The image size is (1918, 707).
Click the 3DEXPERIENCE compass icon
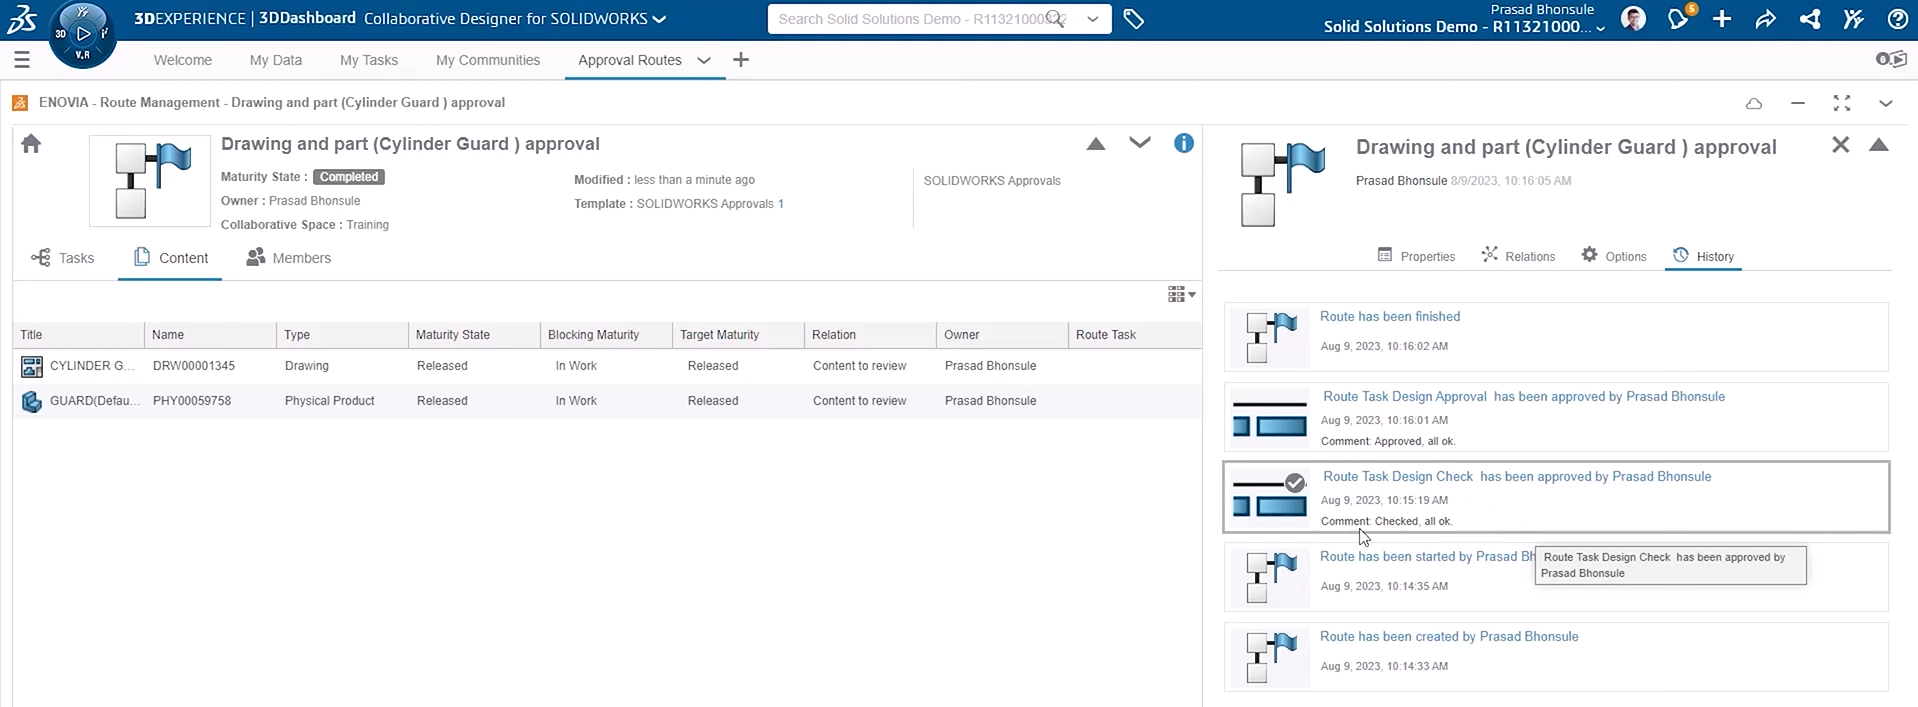click(82, 34)
